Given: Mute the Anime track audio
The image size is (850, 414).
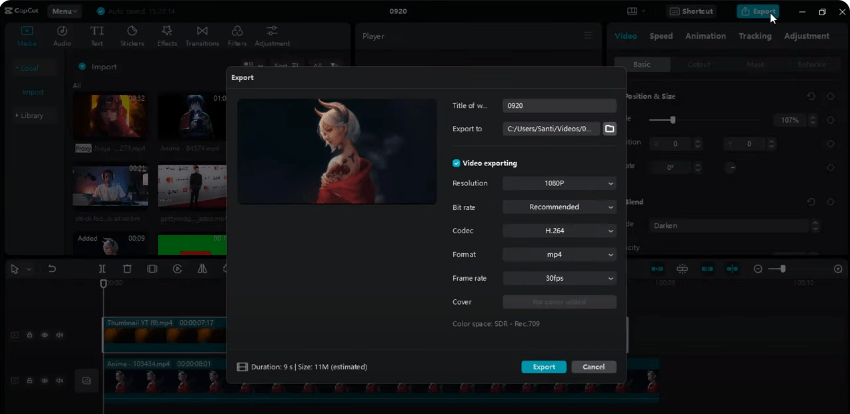Looking at the screenshot, I should (60, 381).
